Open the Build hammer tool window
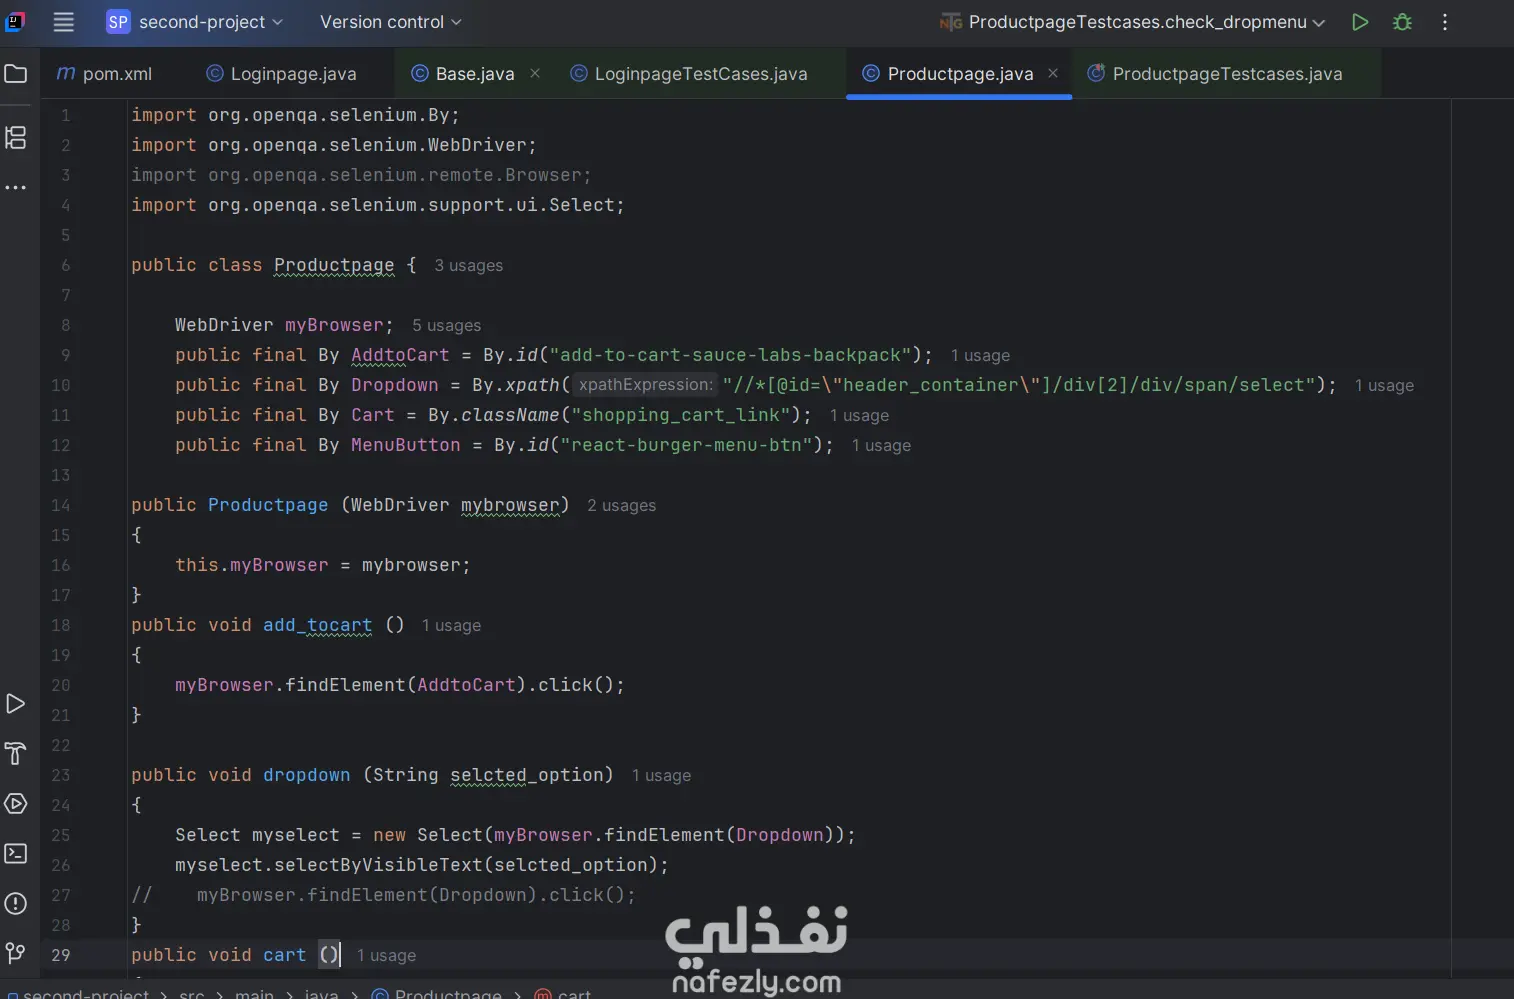This screenshot has height=999, width=1514. [16, 753]
